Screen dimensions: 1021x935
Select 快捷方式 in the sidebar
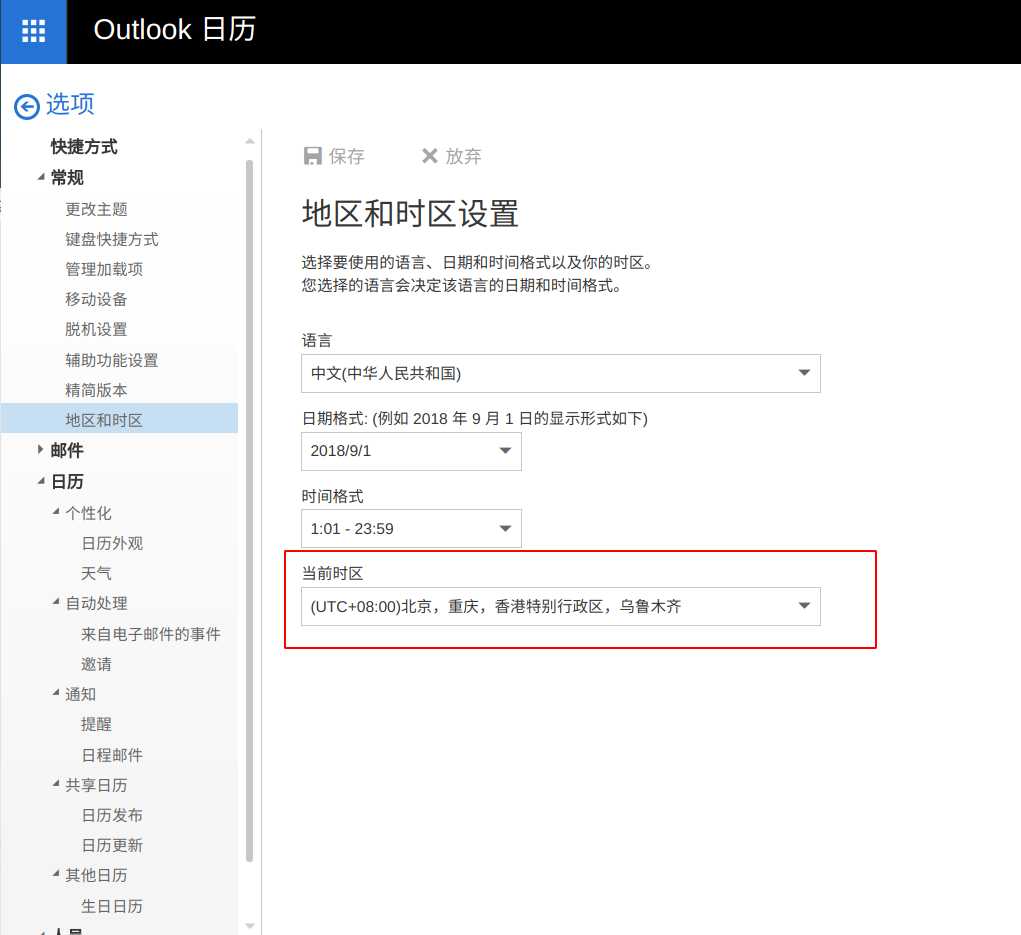coord(84,147)
